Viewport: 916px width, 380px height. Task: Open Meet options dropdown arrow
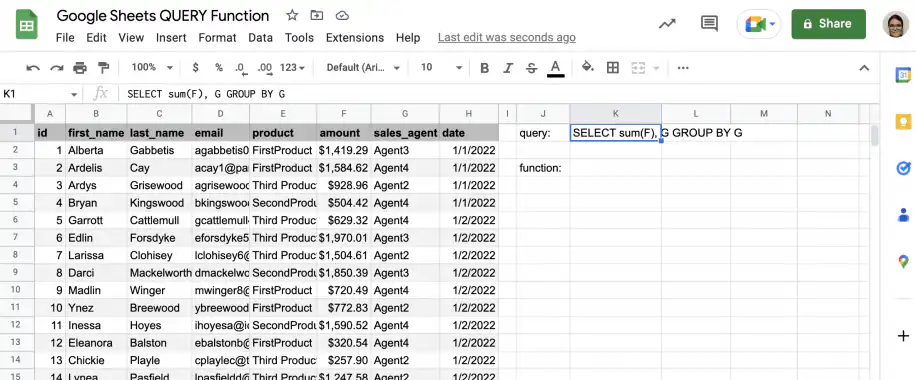tap(772, 24)
